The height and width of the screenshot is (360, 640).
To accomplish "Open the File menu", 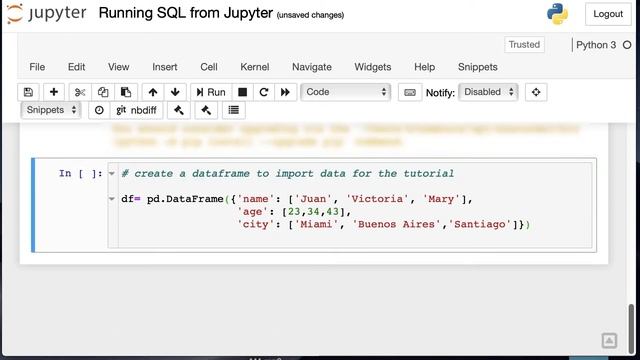I will [37, 67].
